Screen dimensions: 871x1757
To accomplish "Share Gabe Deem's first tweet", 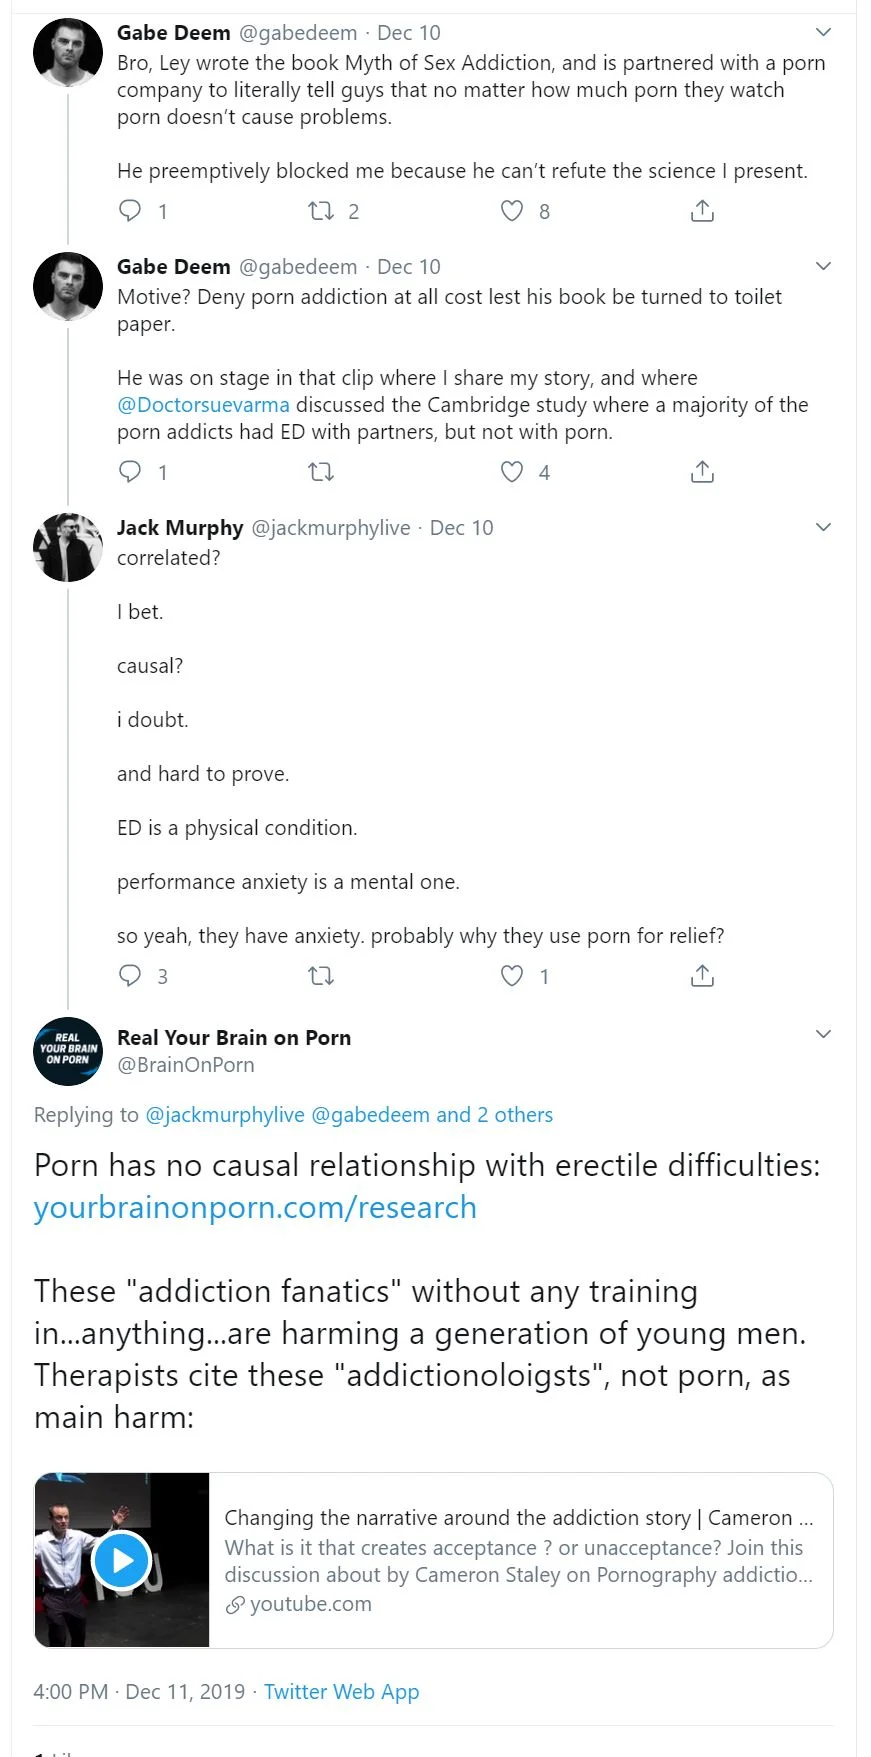I will (702, 211).
